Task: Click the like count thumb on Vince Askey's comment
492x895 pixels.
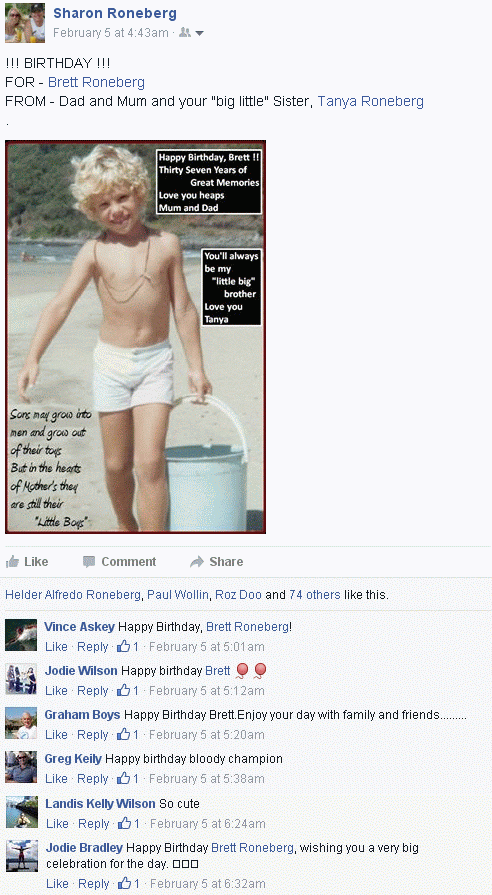Action: (123, 646)
